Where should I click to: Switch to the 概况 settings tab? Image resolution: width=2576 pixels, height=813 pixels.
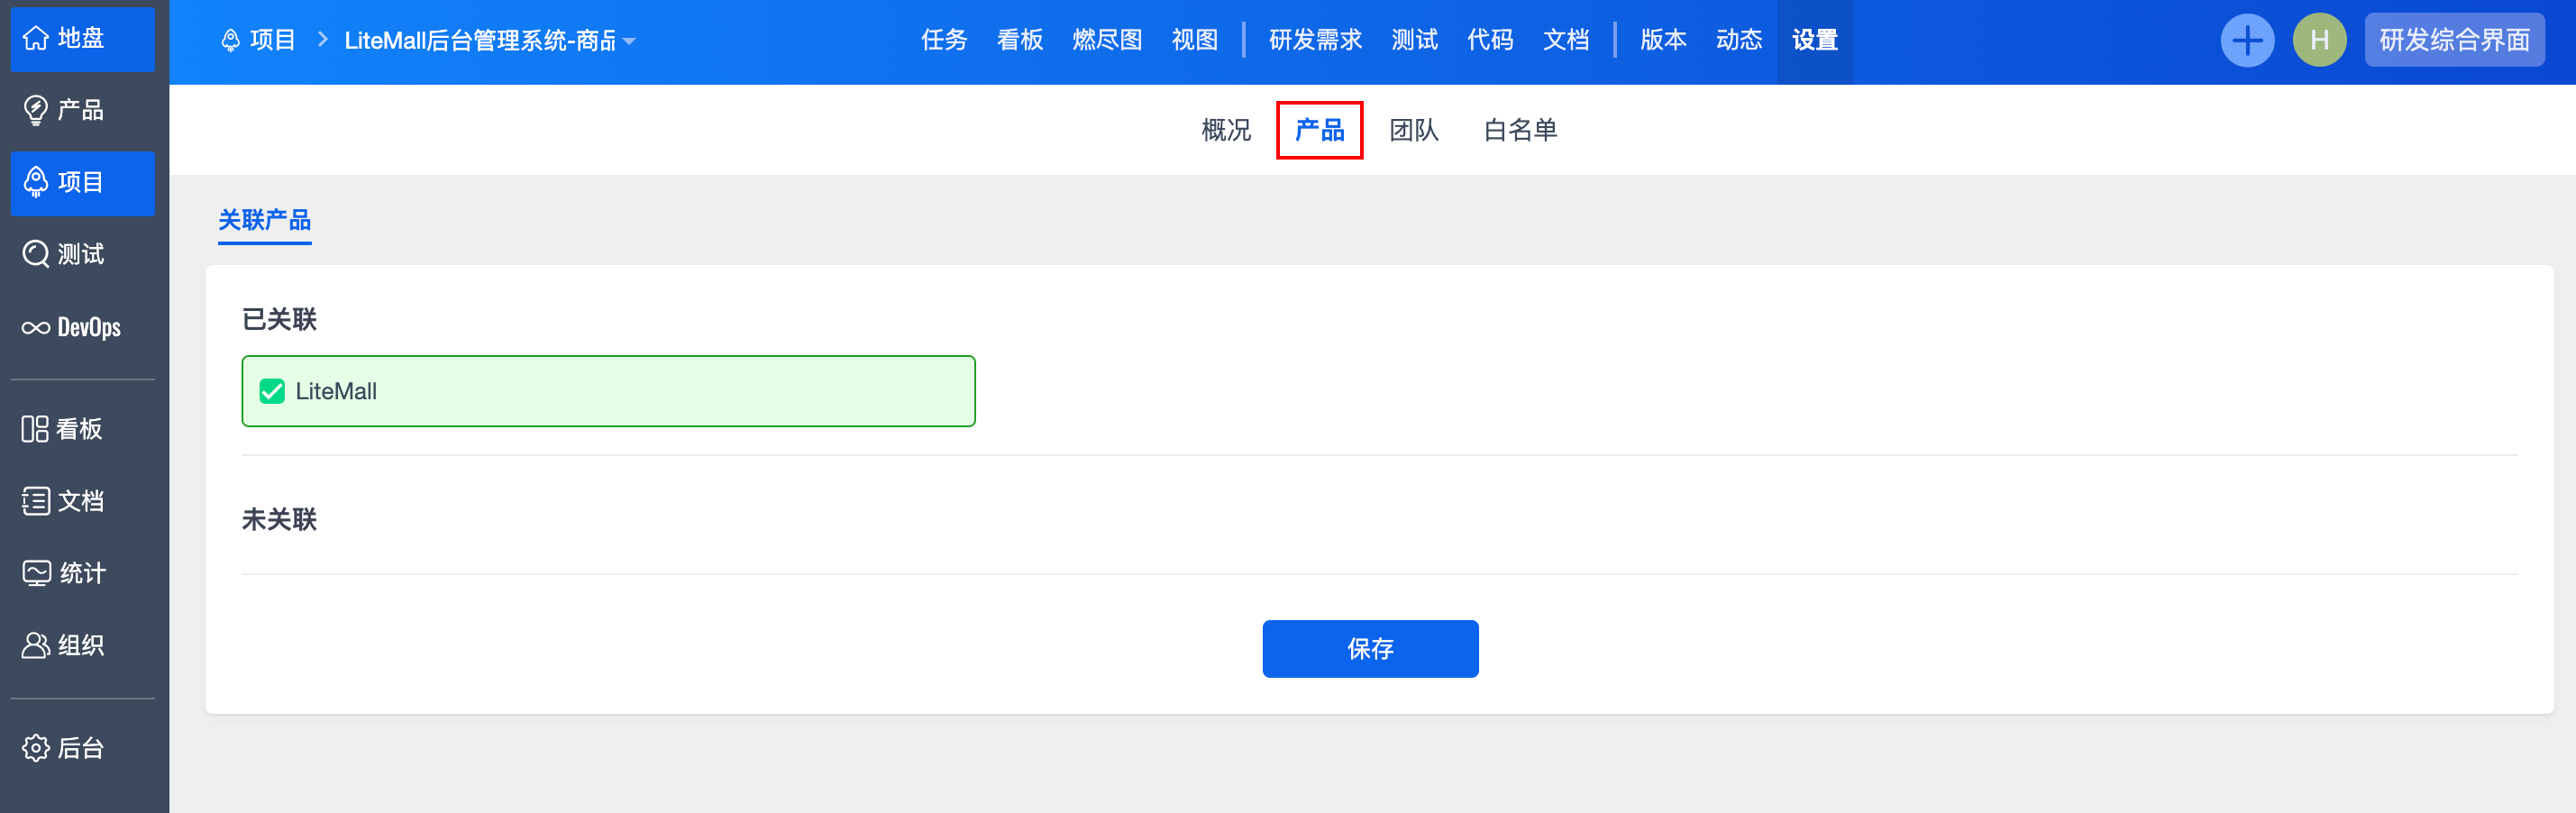pyautogui.click(x=1226, y=130)
